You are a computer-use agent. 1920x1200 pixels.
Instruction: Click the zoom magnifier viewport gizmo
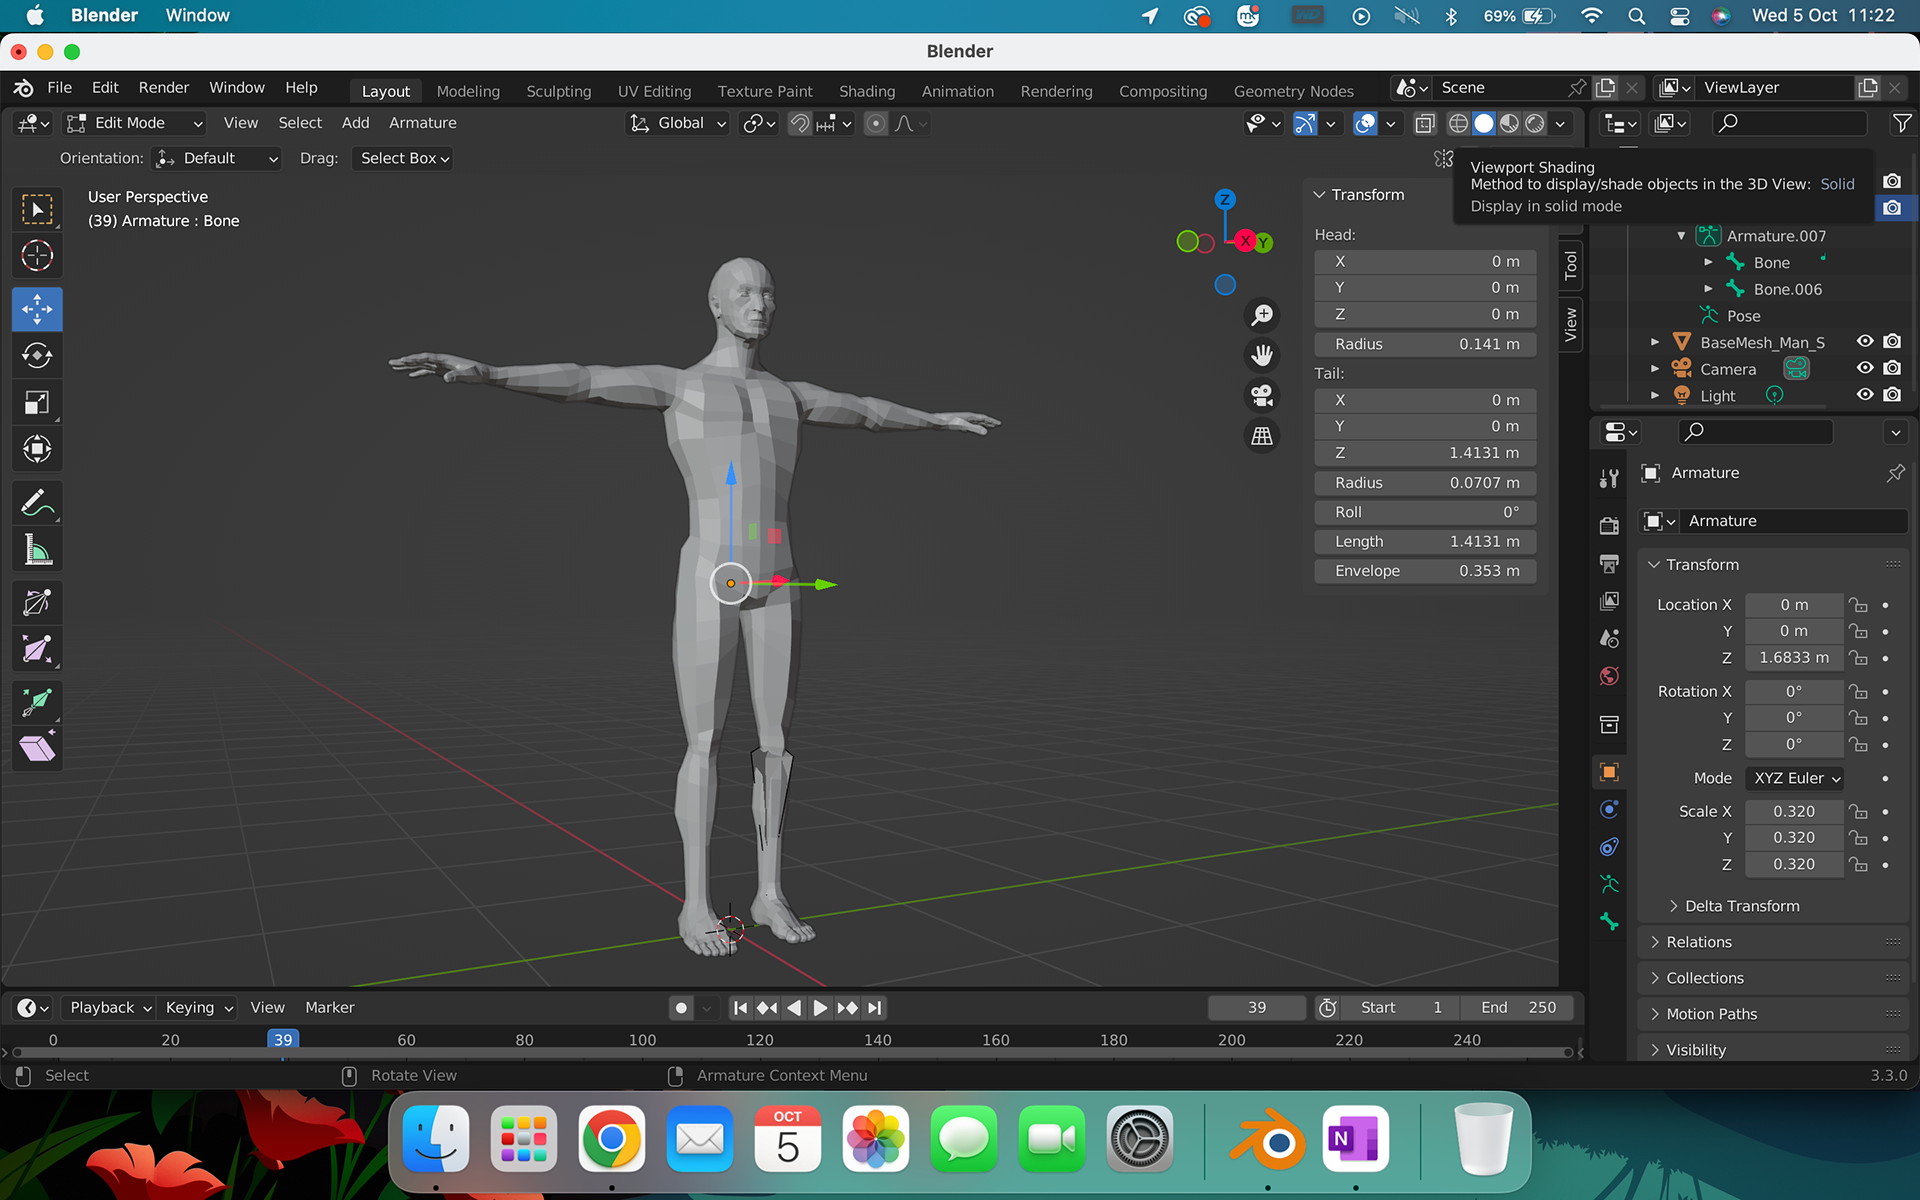coord(1262,315)
